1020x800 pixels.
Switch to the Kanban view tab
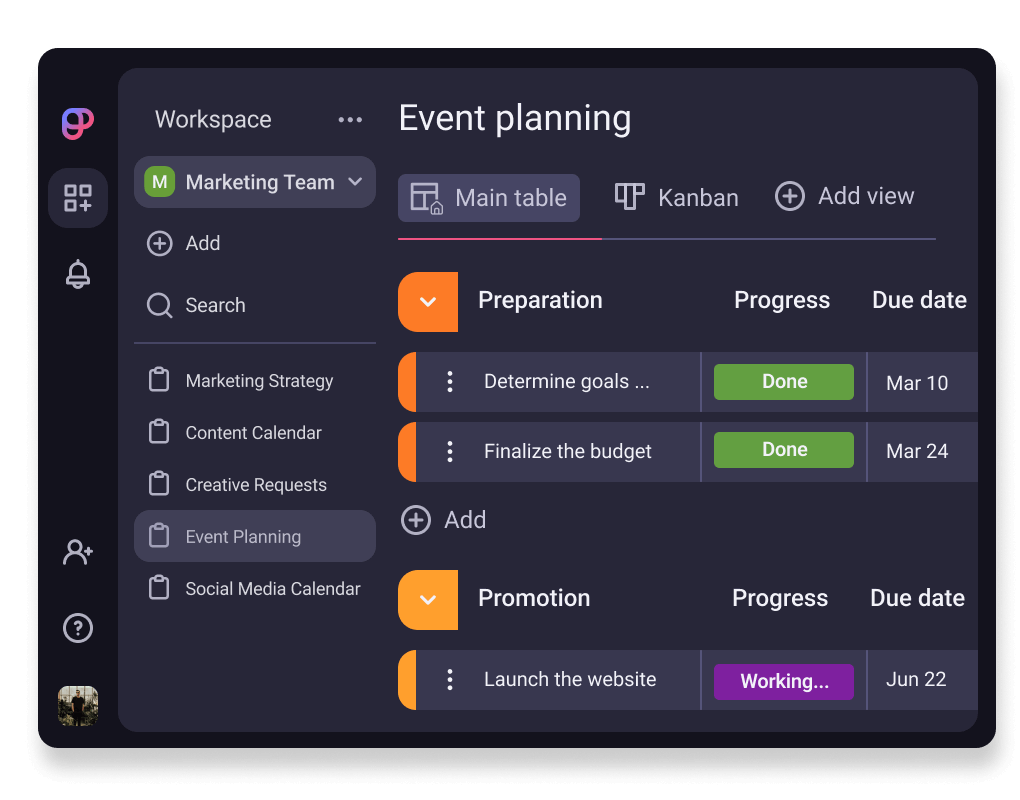click(677, 197)
